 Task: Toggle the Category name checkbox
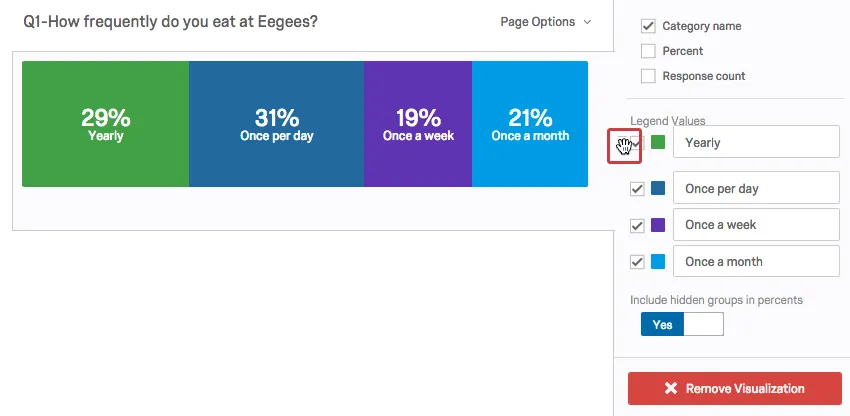pyautogui.click(x=648, y=26)
